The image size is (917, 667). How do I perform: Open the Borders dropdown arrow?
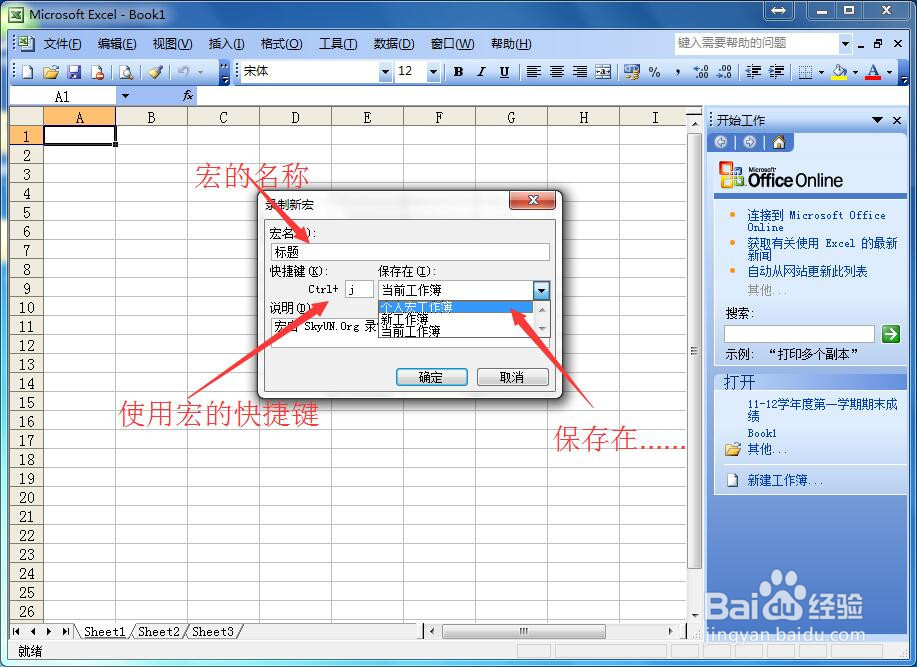821,72
